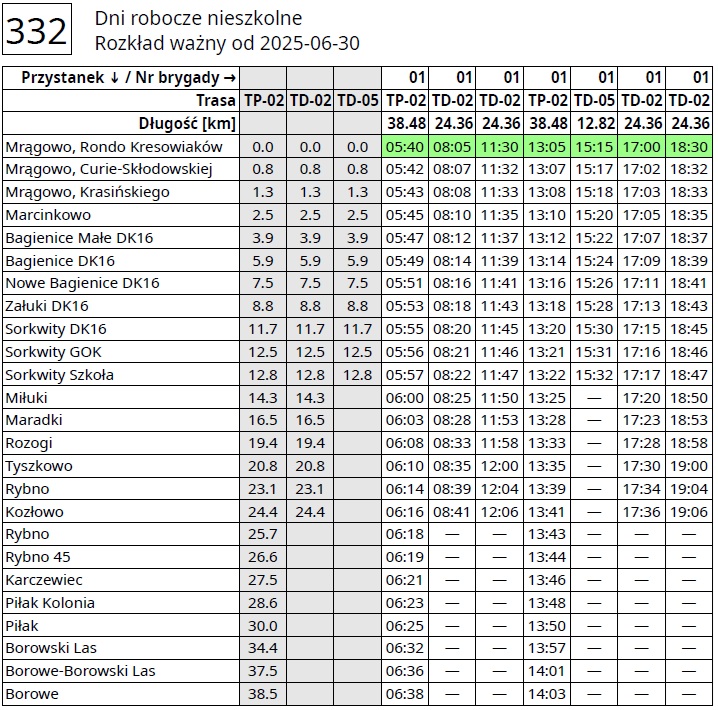This screenshot has height=710, width=718.
Task: Click time 13:57 at Borowski Las
Action: (x=547, y=648)
